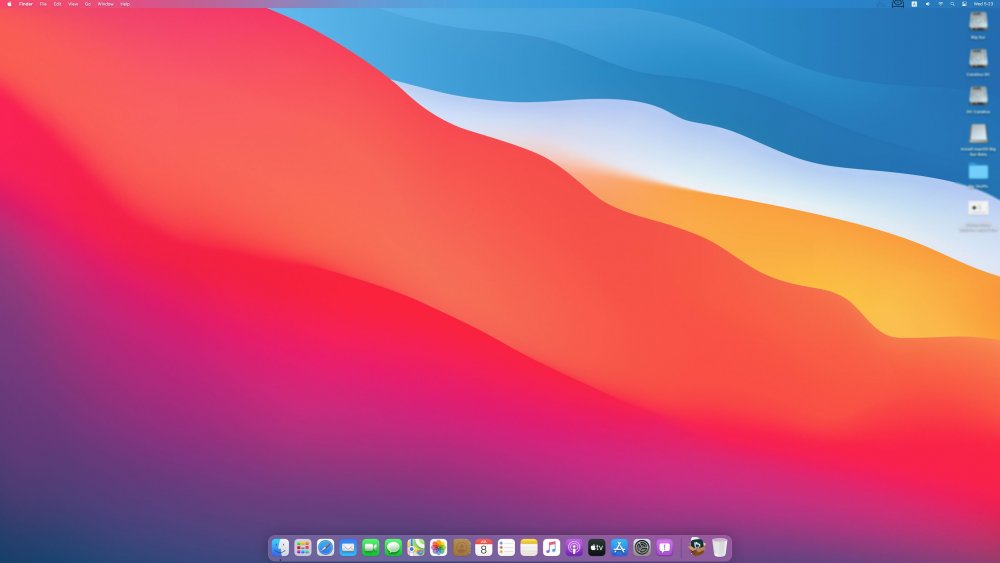Launch Maps from the Dock
This screenshot has width=1000, height=563.
click(x=416, y=547)
